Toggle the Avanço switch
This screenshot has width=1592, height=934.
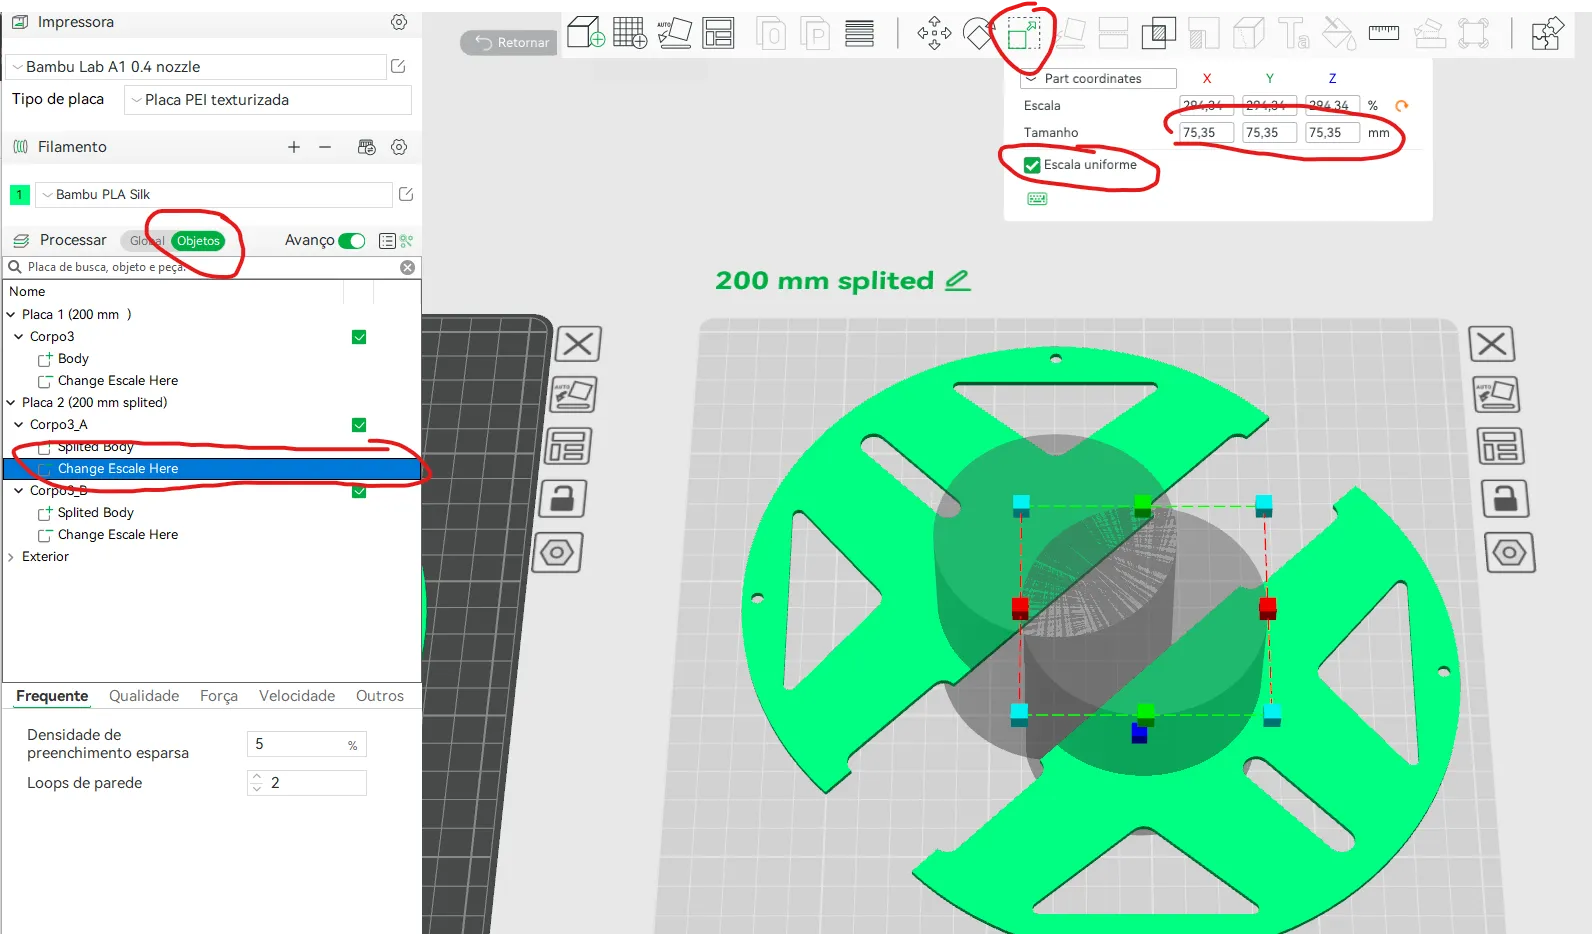point(352,241)
